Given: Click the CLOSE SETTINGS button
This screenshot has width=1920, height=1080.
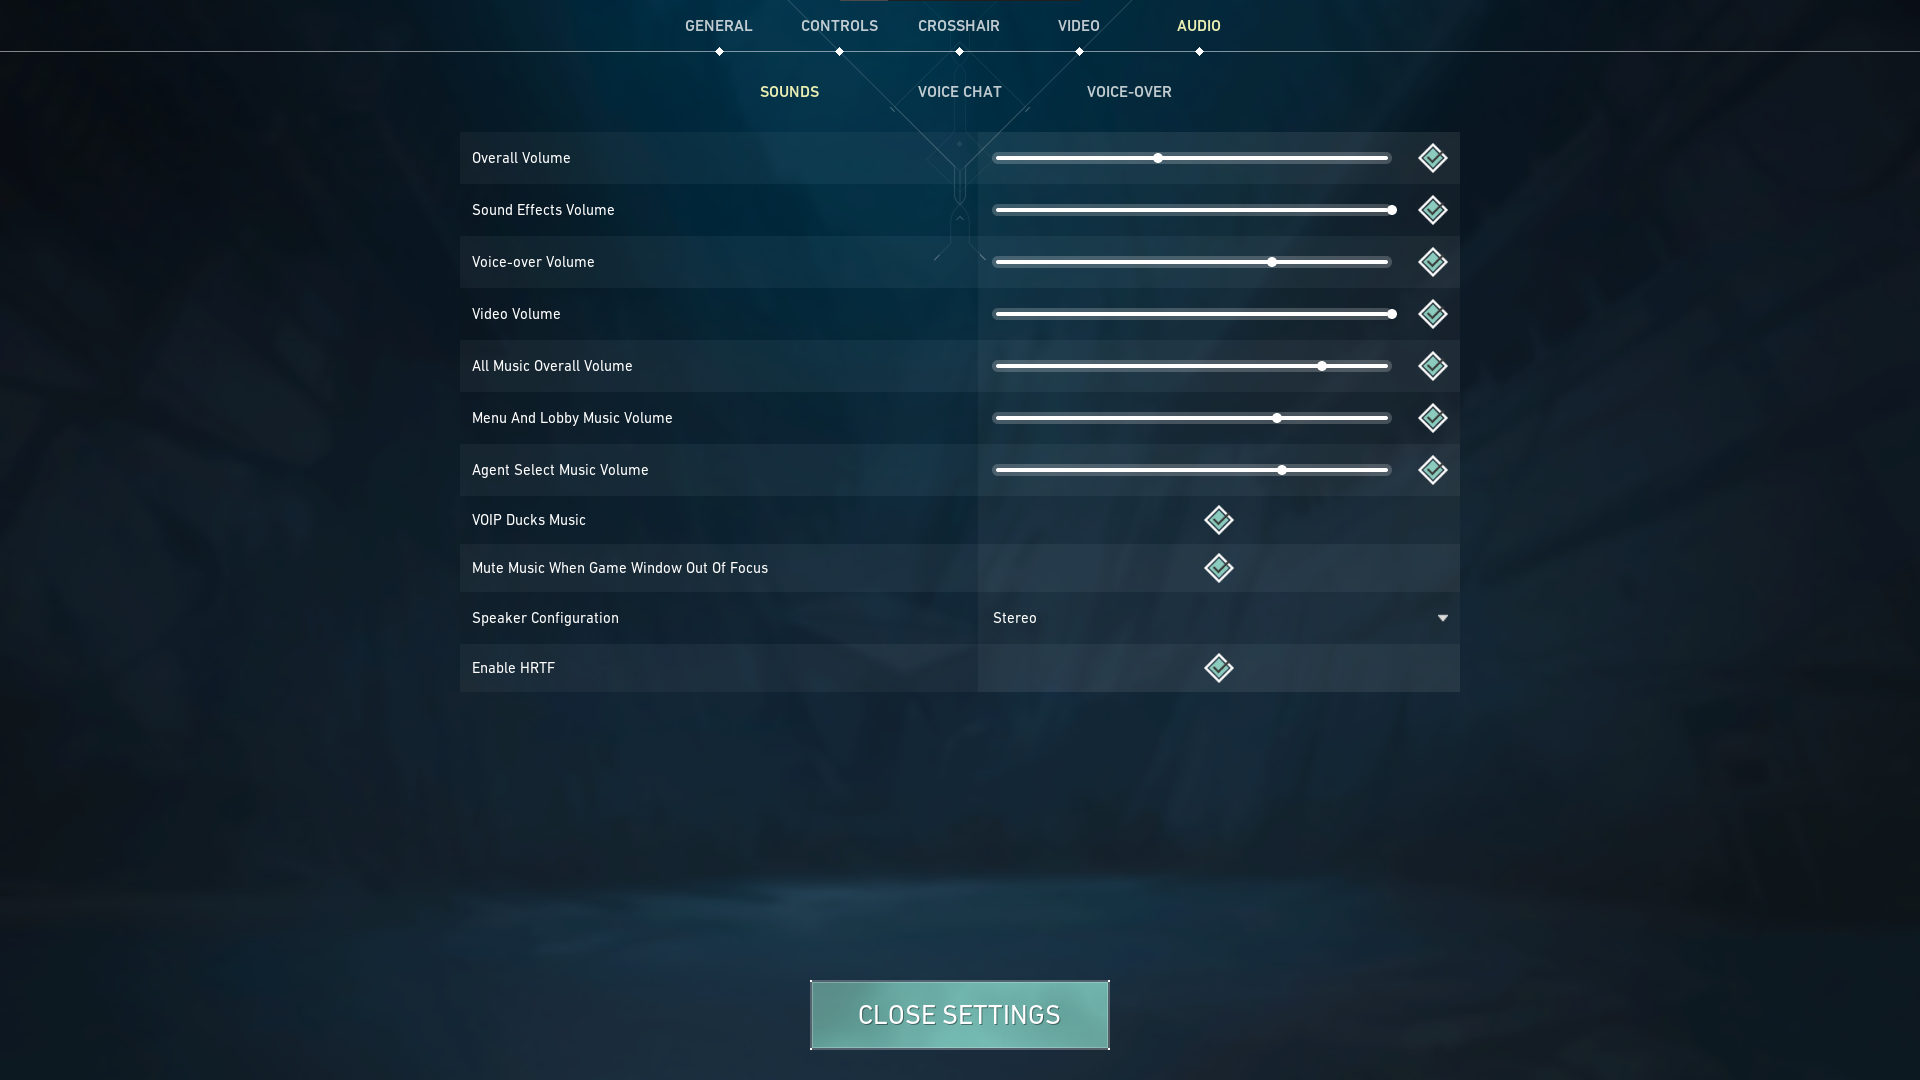Looking at the screenshot, I should point(960,1014).
